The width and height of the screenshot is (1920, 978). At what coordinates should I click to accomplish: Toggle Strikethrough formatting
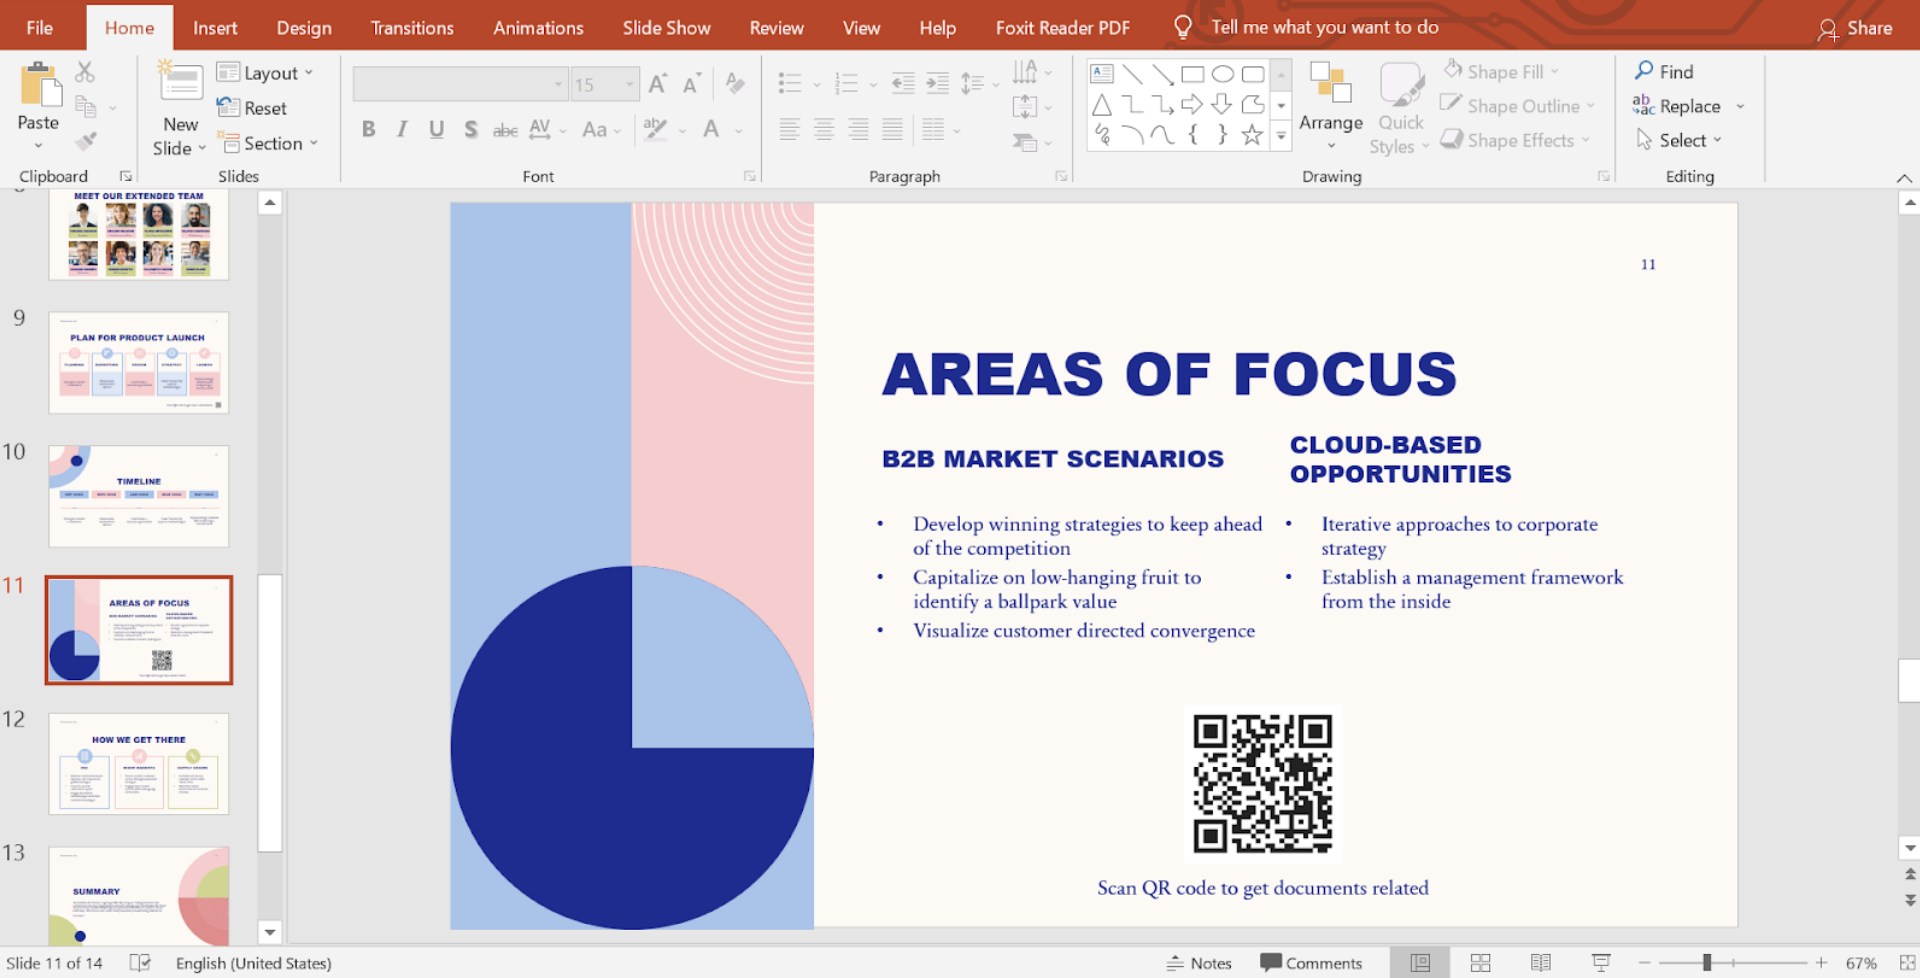coord(505,130)
